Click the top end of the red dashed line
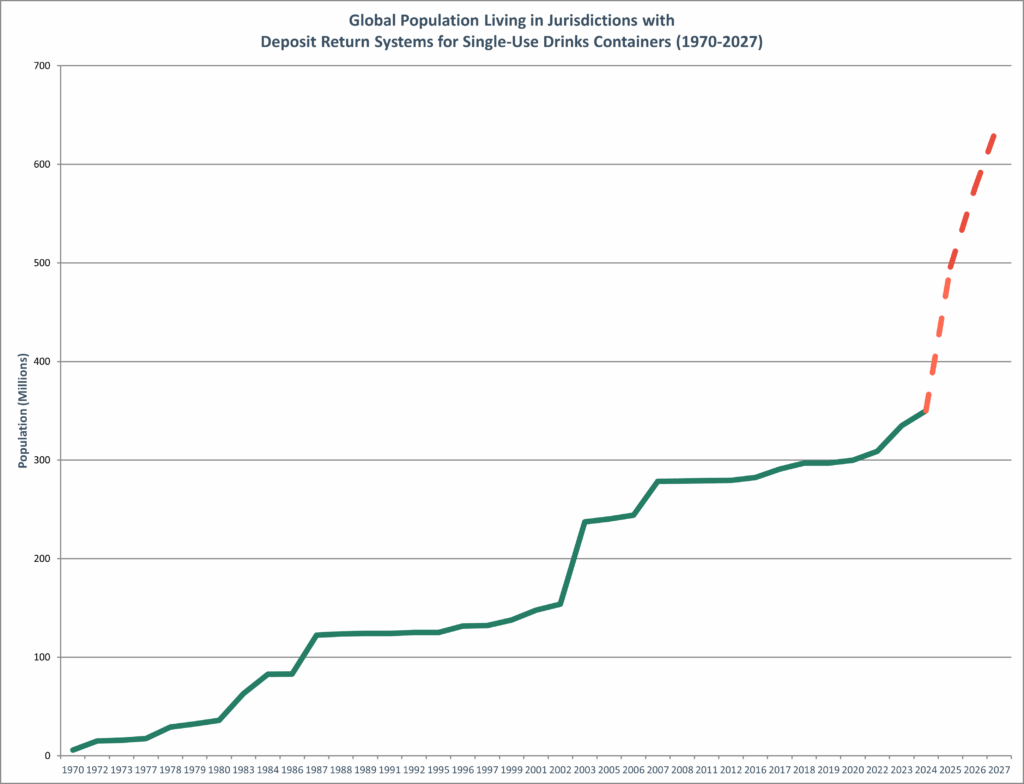Viewport: 1024px width, 784px height. [993, 135]
